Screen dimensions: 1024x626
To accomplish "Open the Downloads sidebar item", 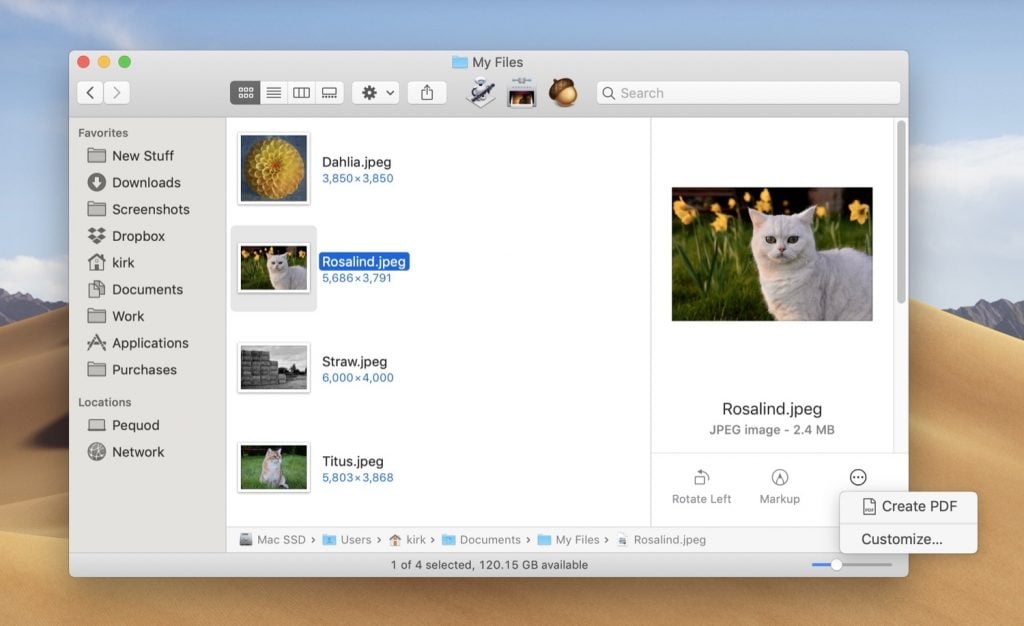I will 143,182.
